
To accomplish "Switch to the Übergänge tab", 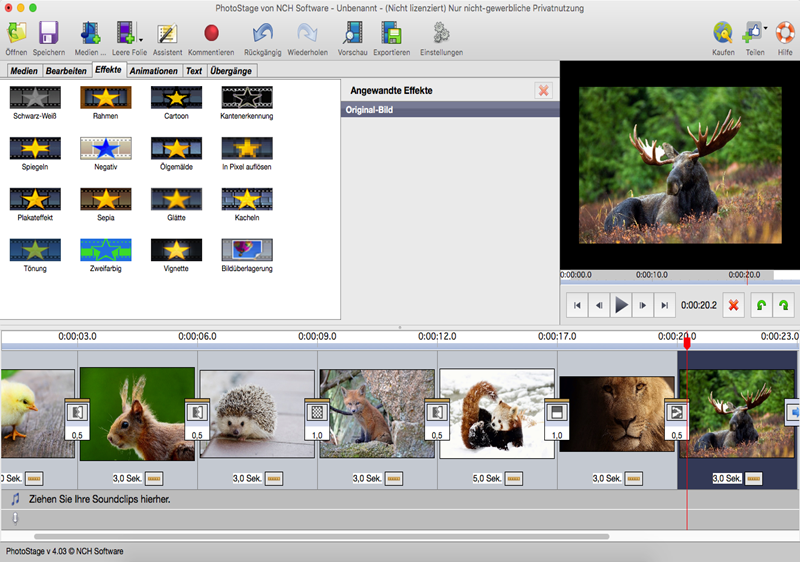I will [231, 71].
